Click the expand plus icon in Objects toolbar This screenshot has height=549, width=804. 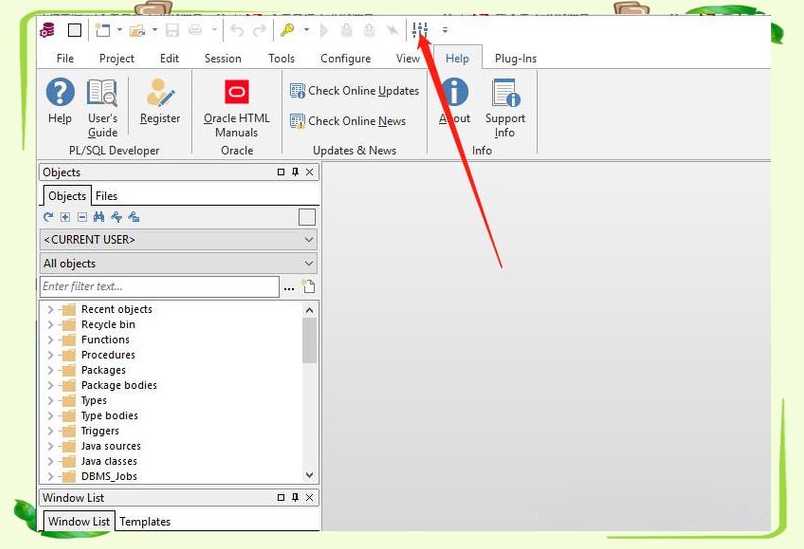coord(65,217)
